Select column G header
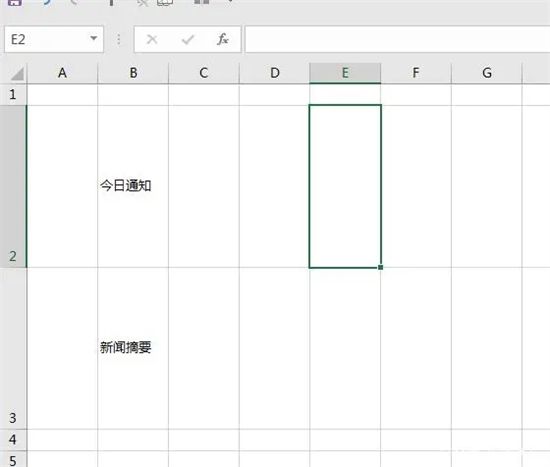550x467 pixels. (487, 73)
